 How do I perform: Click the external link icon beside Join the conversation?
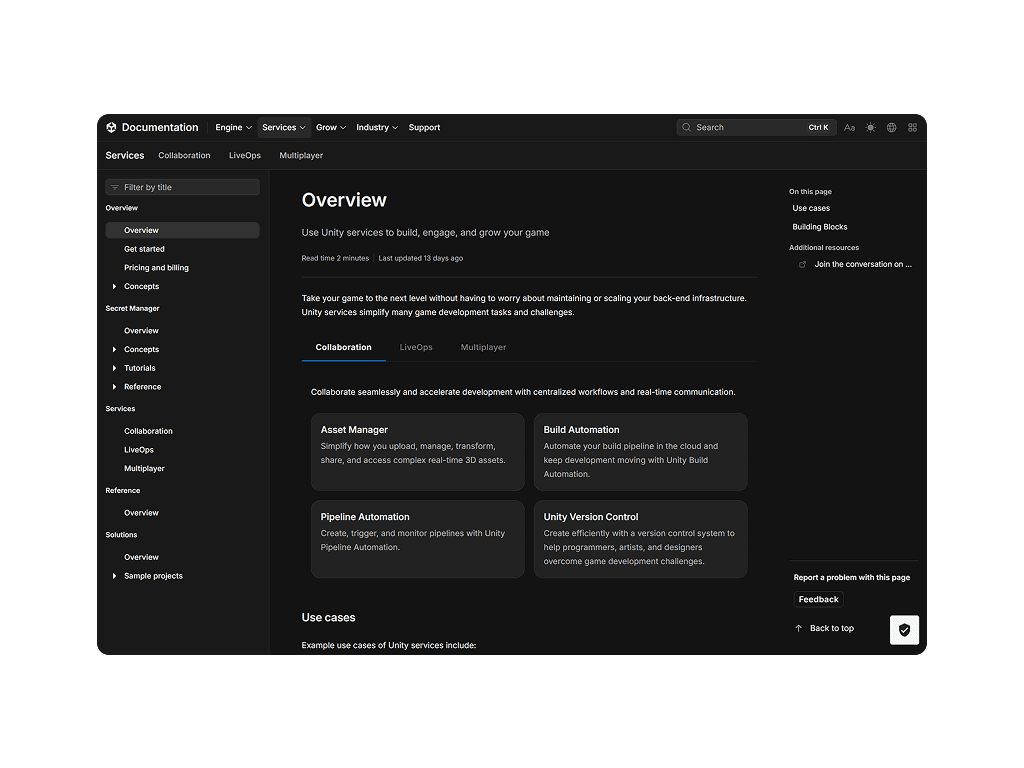(803, 264)
